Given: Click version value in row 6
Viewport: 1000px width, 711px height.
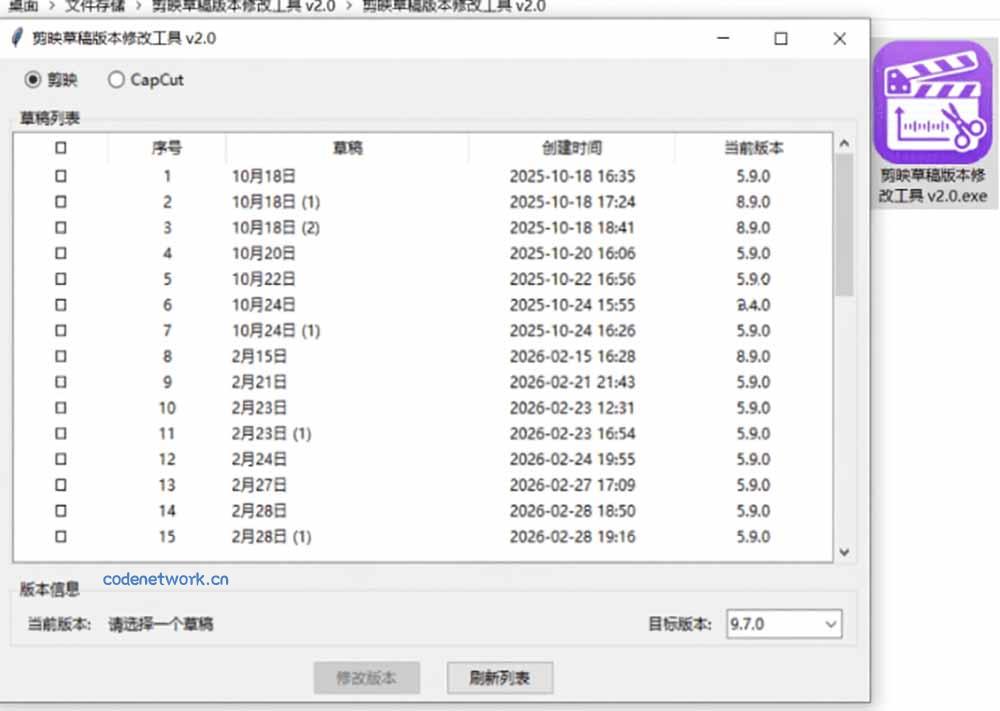Looking at the screenshot, I should point(753,305).
